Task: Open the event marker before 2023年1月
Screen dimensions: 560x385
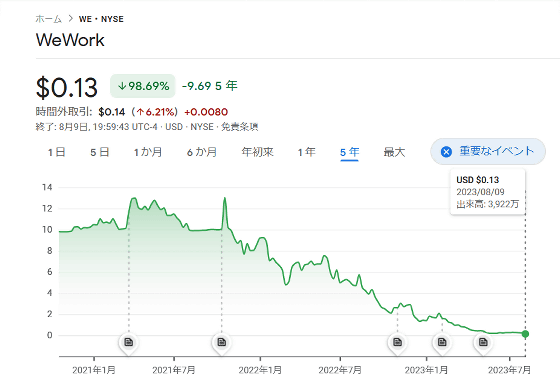Action: (x=397, y=342)
